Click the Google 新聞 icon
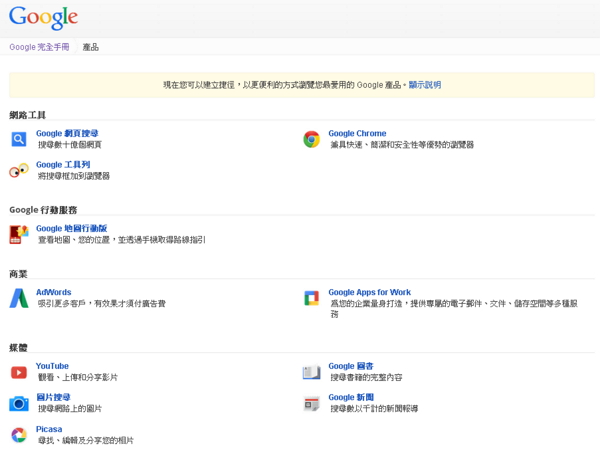 [x=311, y=403]
